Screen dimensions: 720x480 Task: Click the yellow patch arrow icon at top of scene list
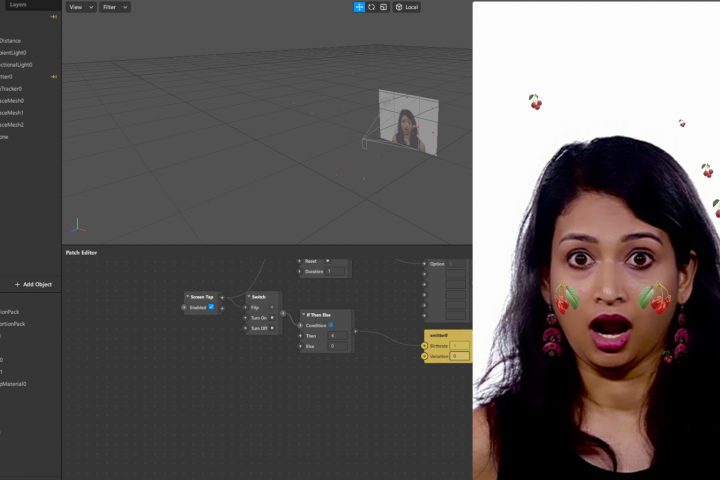coord(54,17)
